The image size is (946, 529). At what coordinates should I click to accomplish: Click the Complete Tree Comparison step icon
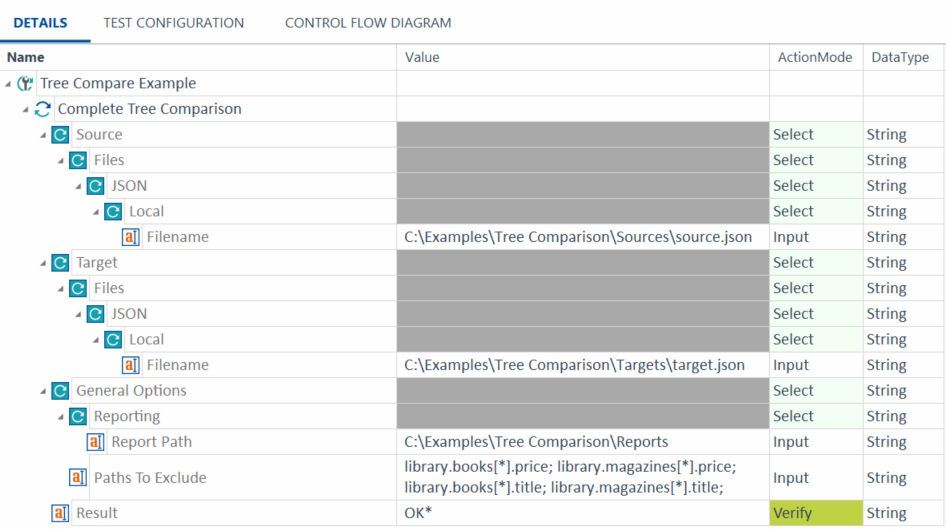[x=43, y=109]
